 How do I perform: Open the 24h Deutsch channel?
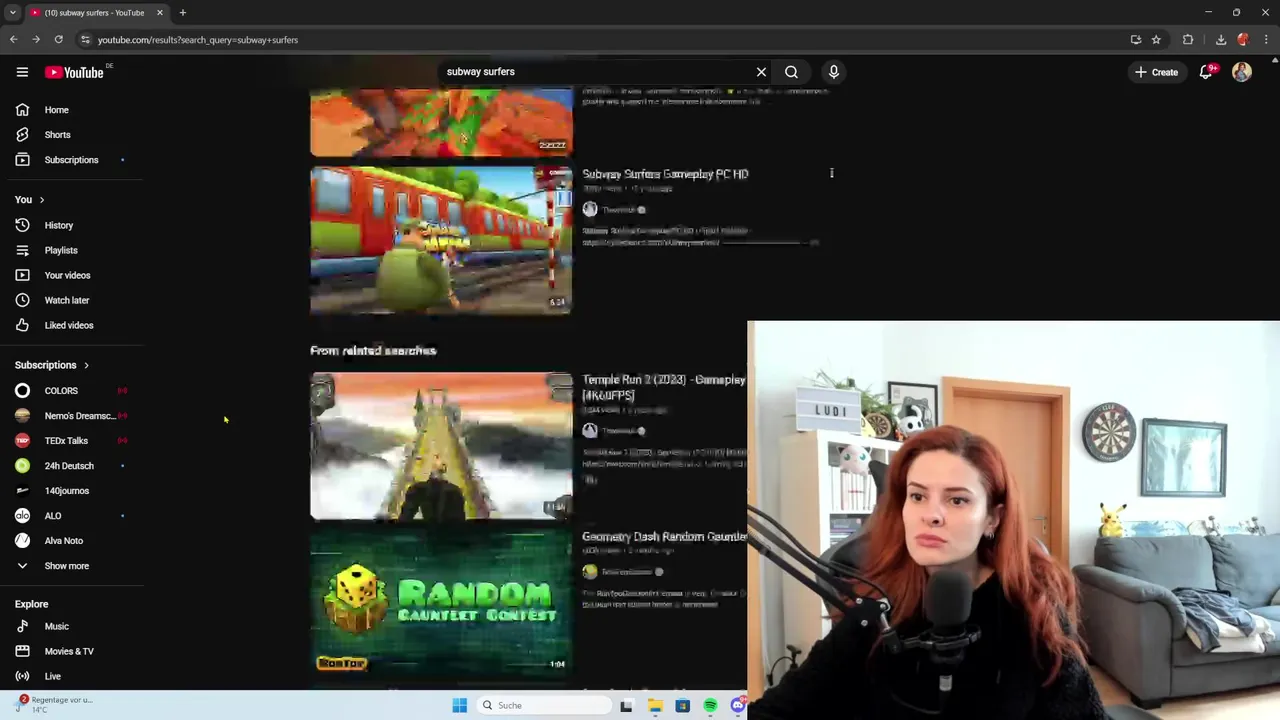pyautogui.click(x=72, y=466)
